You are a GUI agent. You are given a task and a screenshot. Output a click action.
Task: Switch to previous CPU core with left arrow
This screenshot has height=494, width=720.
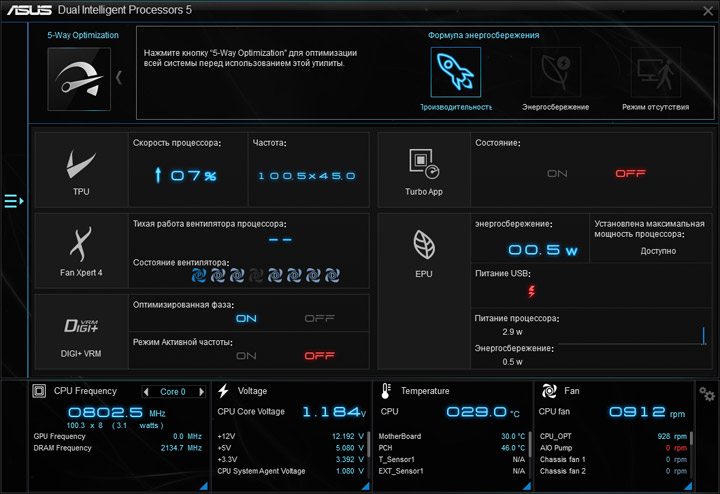pyautogui.click(x=146, y=392)
